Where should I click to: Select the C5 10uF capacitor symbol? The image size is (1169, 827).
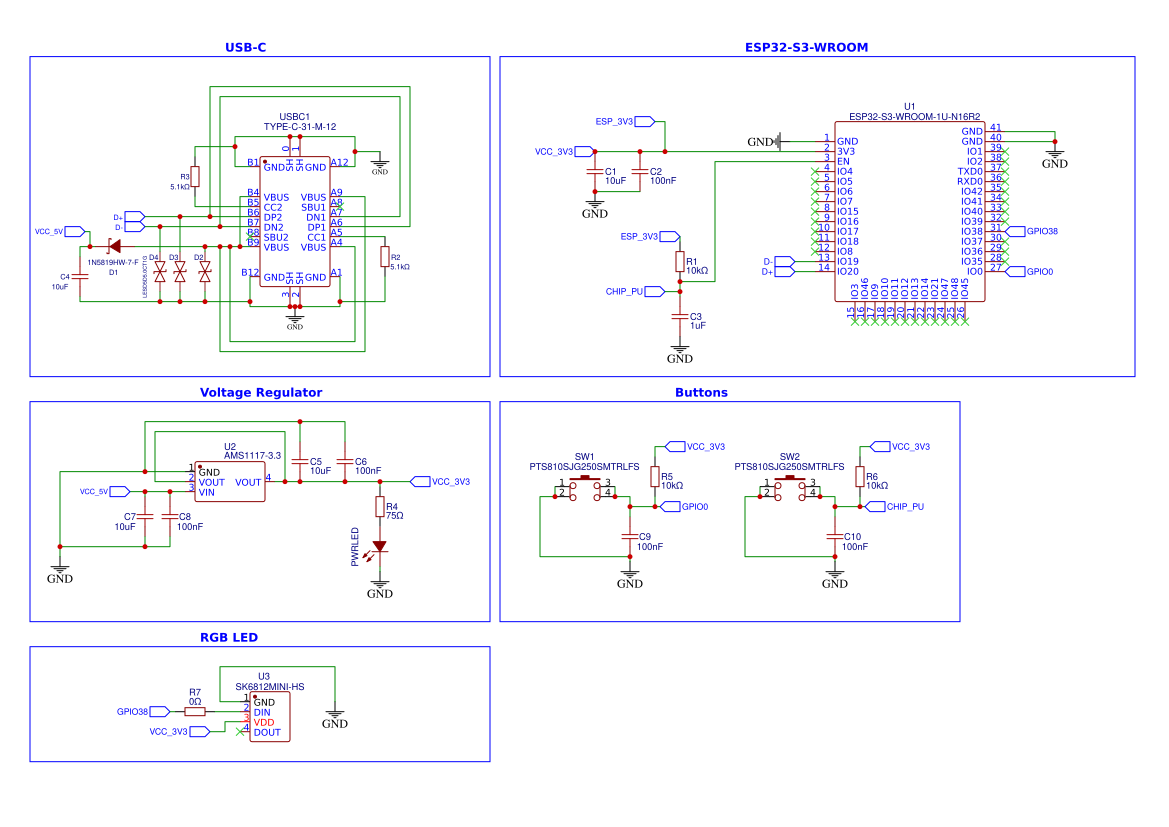[300, 462]
